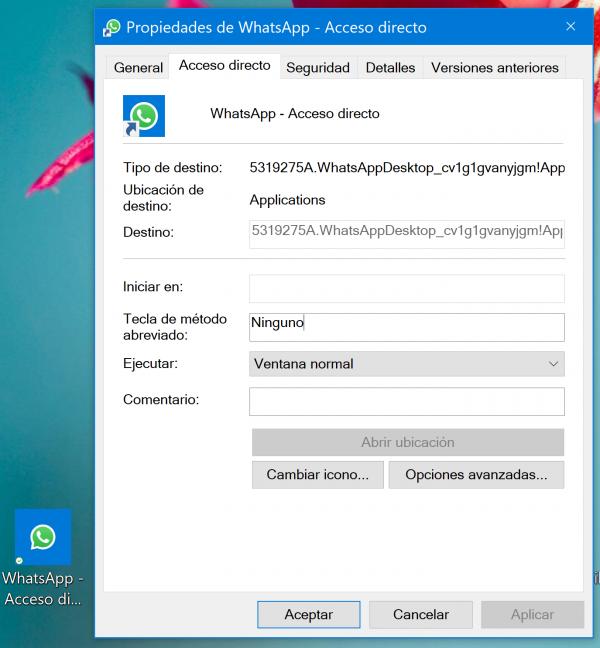
Task: Click the Destino: label
Action: coord(148,232)
